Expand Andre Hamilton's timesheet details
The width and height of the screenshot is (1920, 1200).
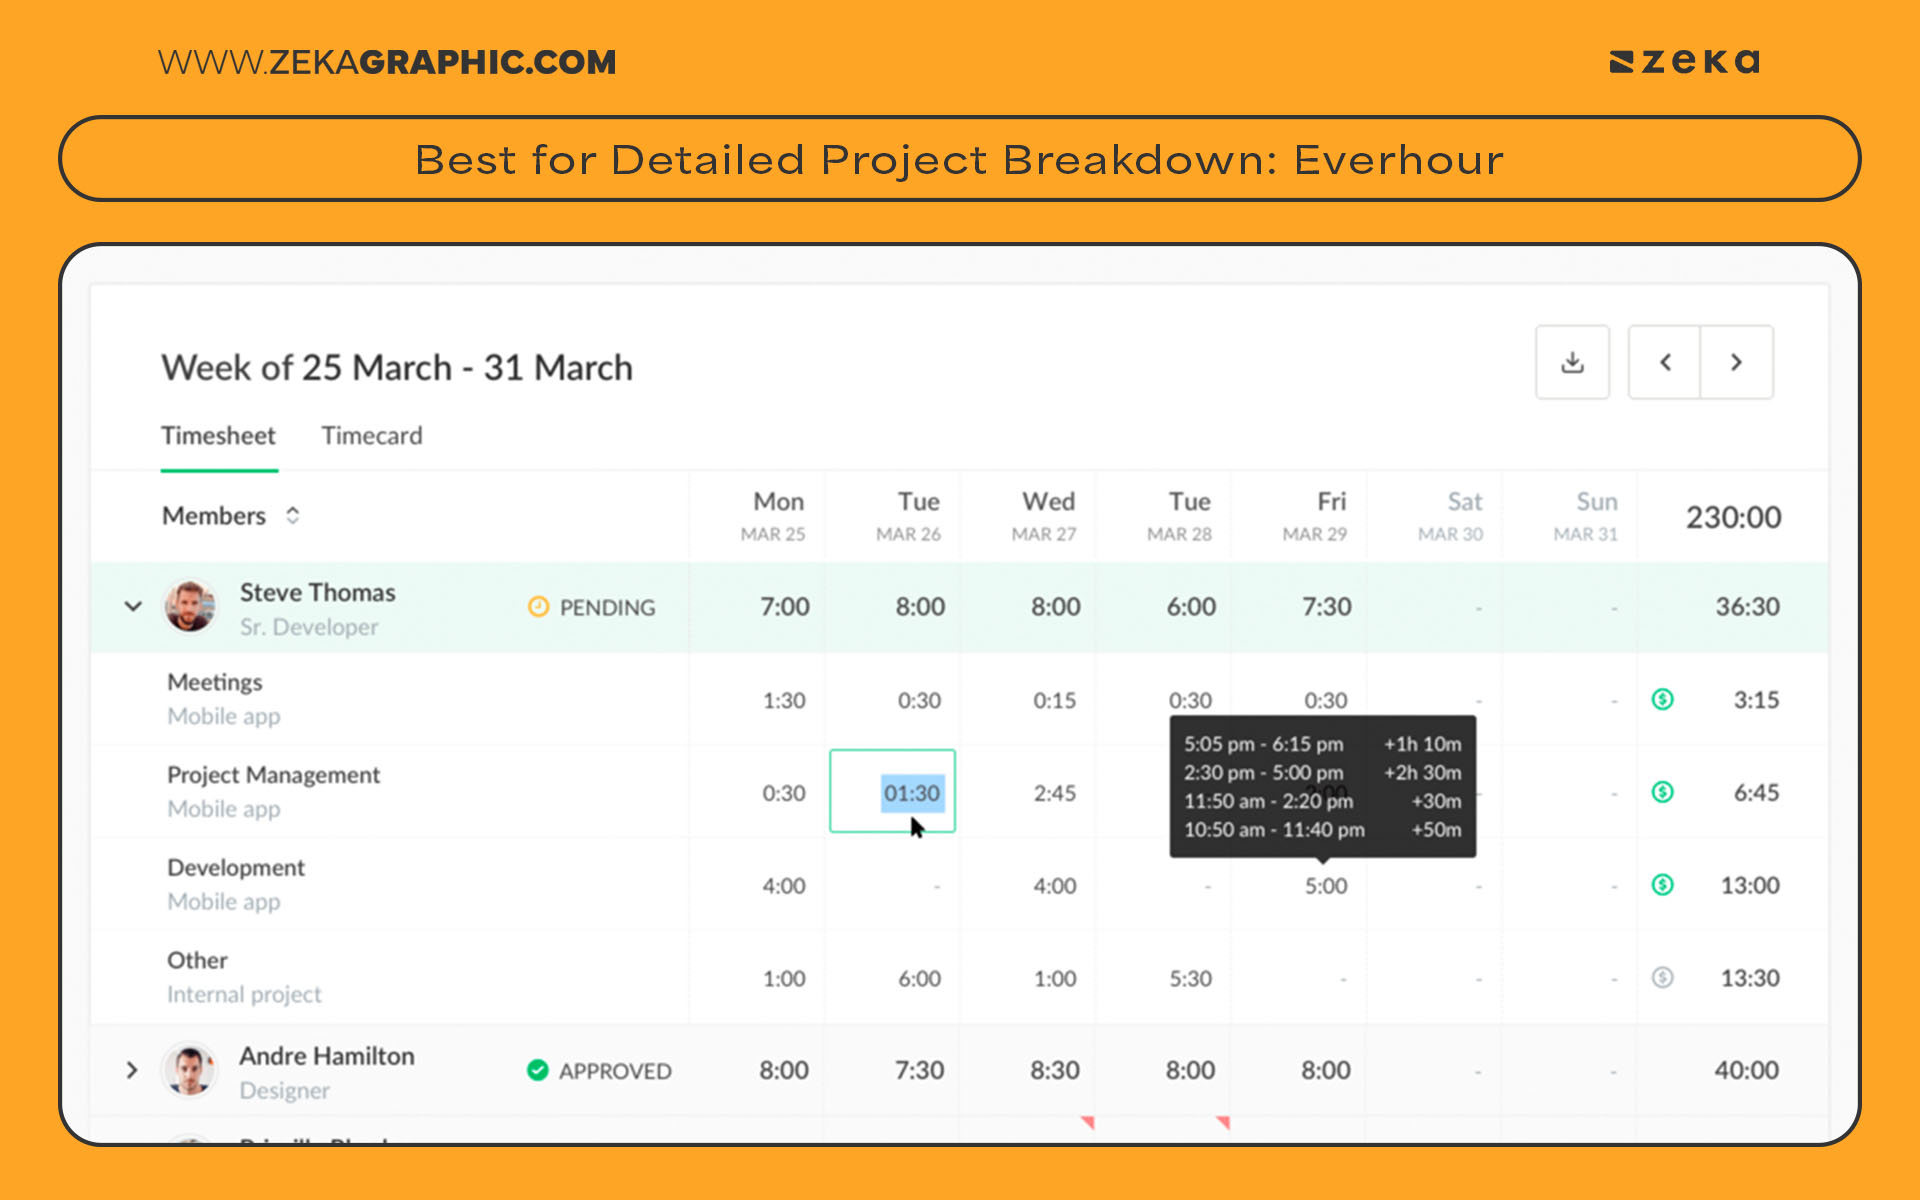pos(132,1069)
